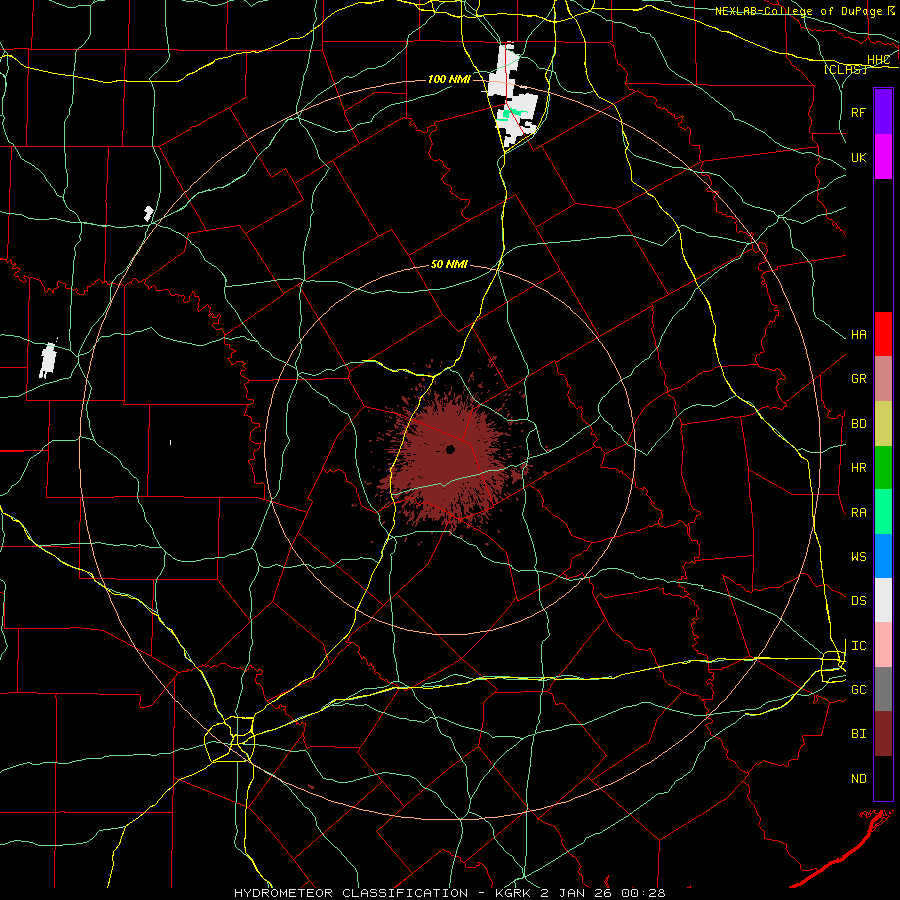Click the green rain pixels inside northern echo
Screen dimensions: 900x900
[x=513, y=114]
